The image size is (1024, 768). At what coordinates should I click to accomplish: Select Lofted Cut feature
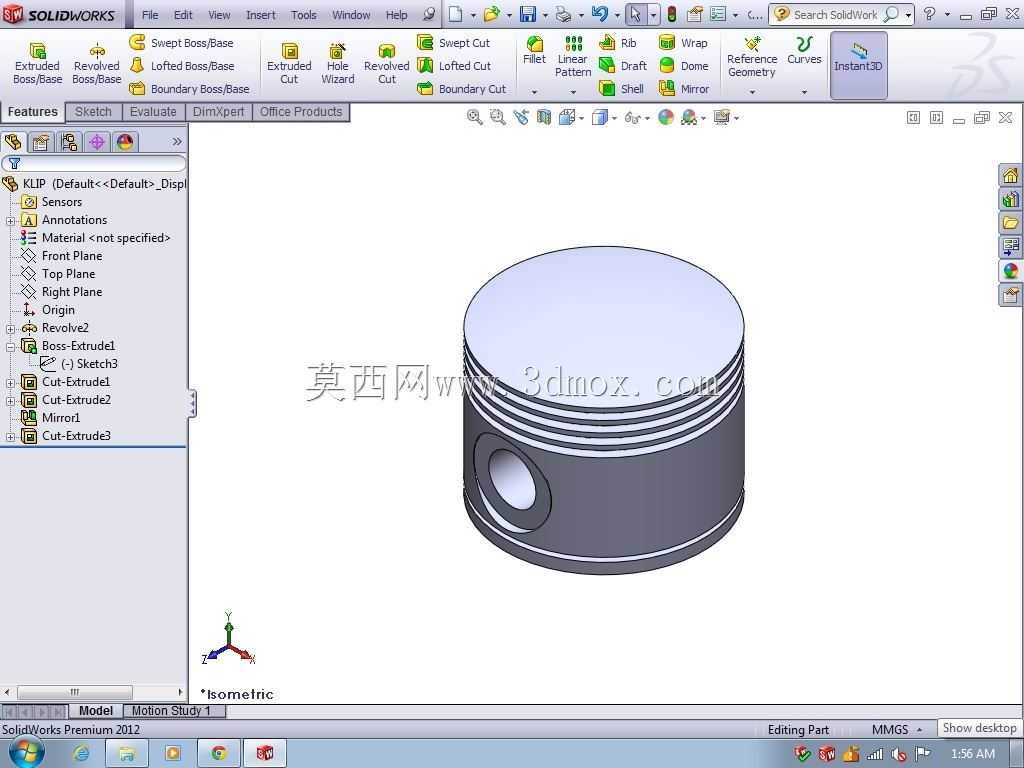[454, 66]
